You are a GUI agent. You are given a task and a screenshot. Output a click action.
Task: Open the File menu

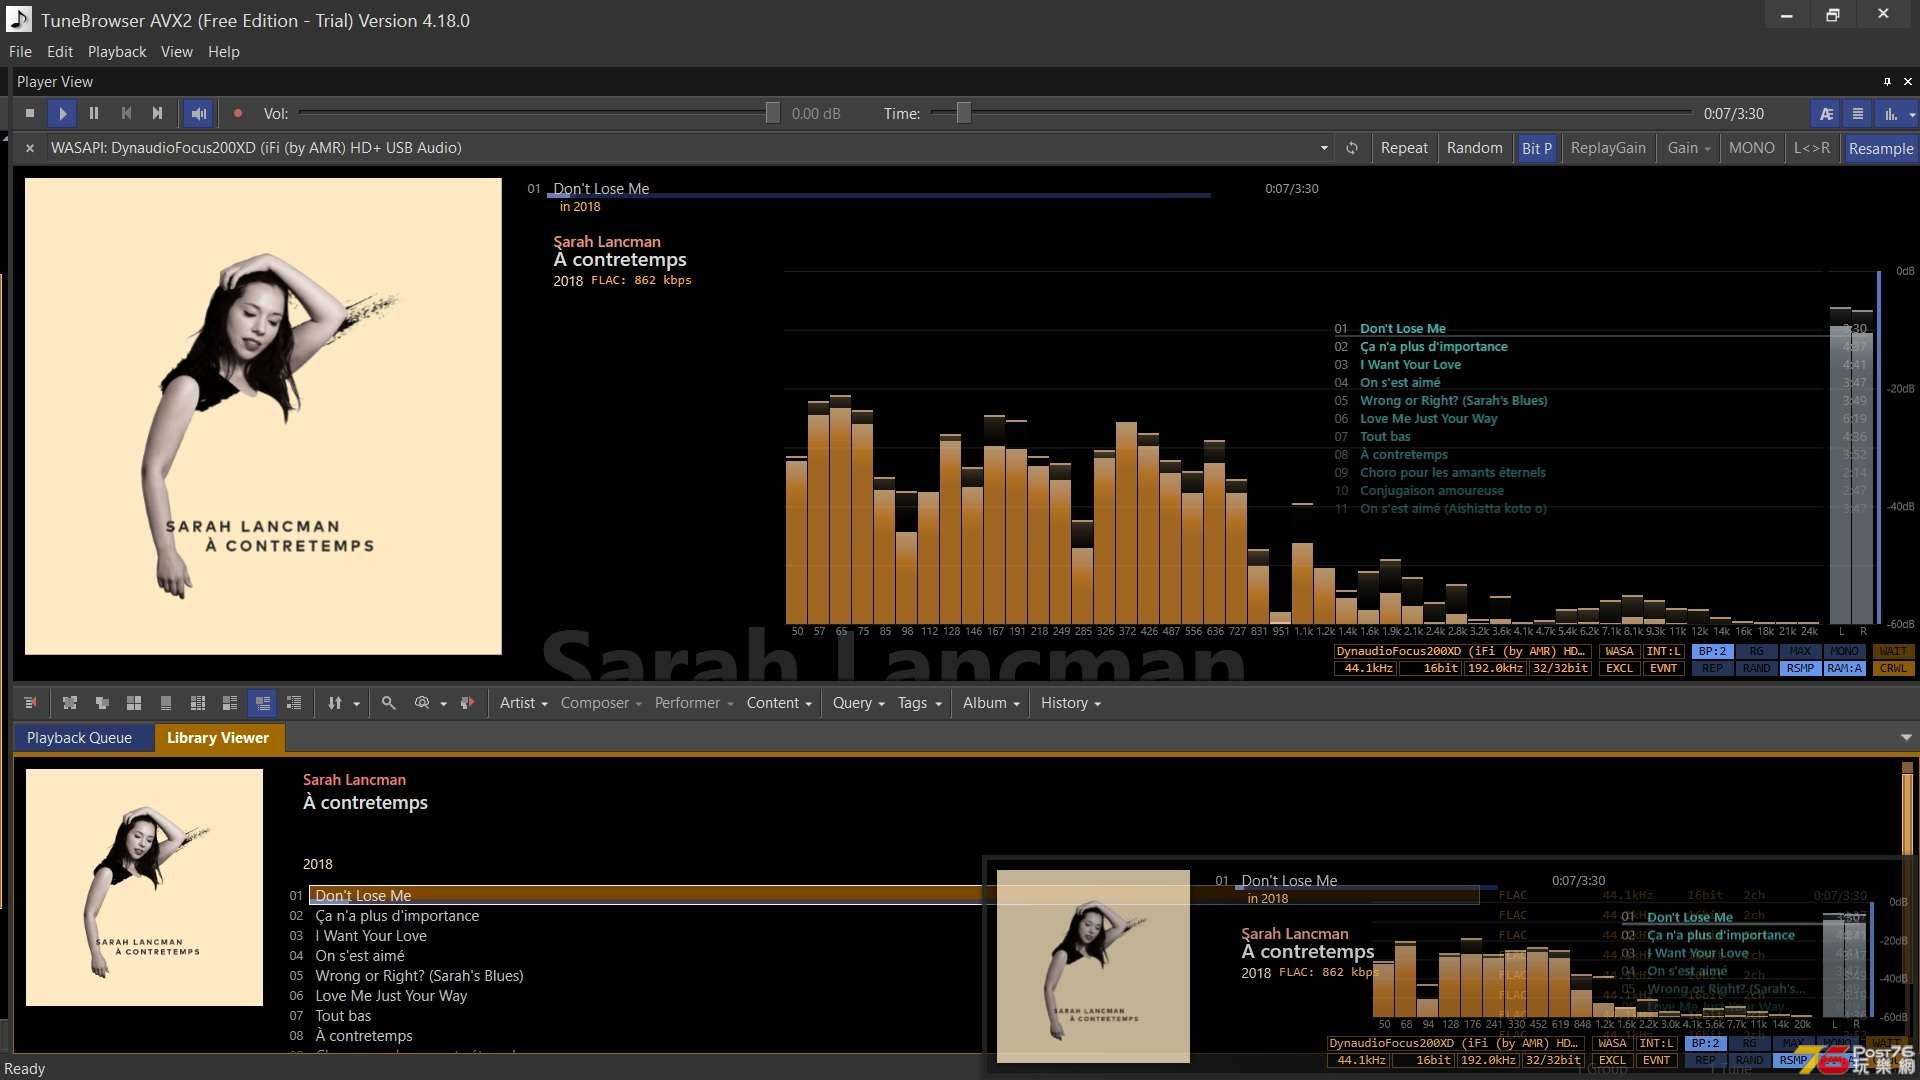tap(20, 52)
